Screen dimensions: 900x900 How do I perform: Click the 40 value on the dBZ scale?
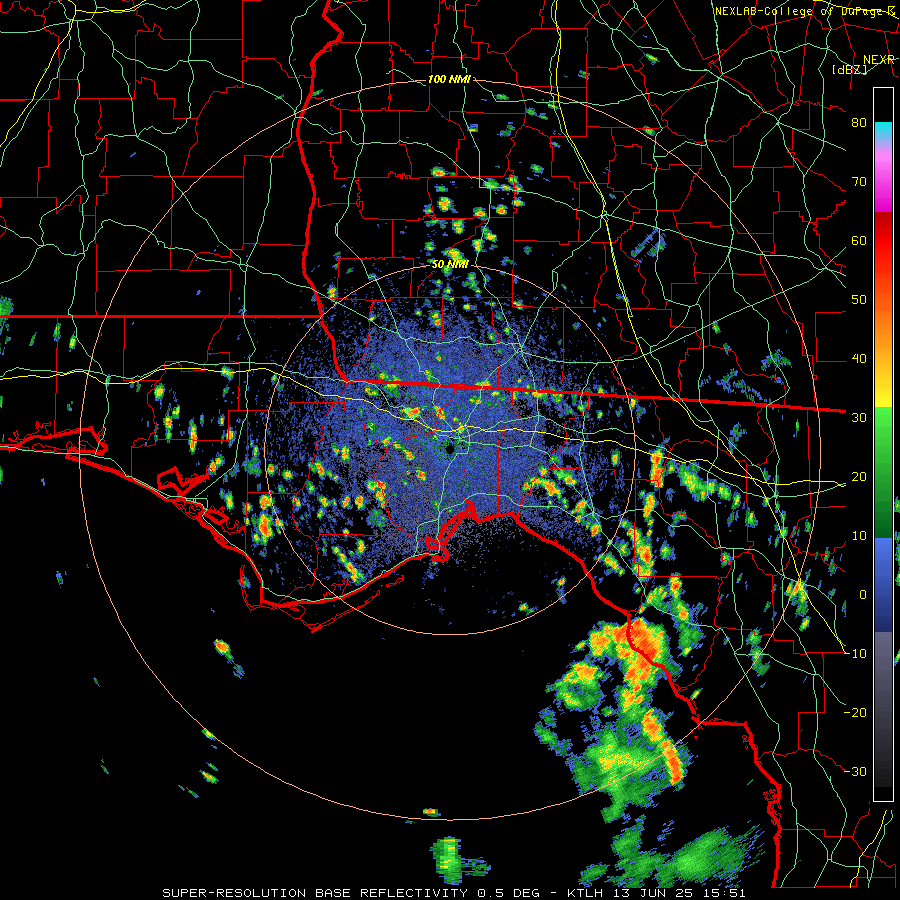click(x=859, y=359)
